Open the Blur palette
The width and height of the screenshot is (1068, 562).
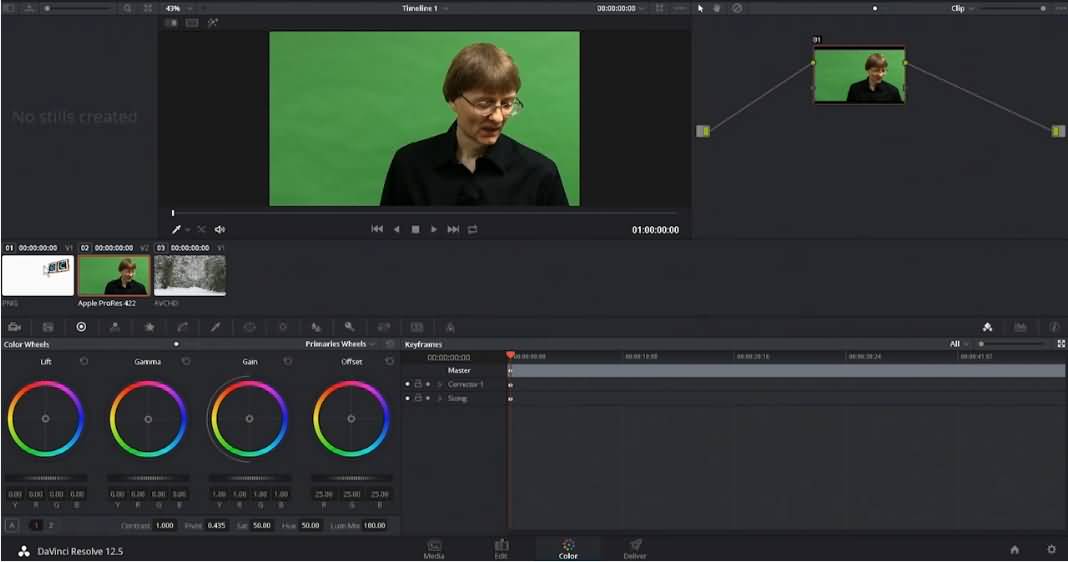coord(316,327)
